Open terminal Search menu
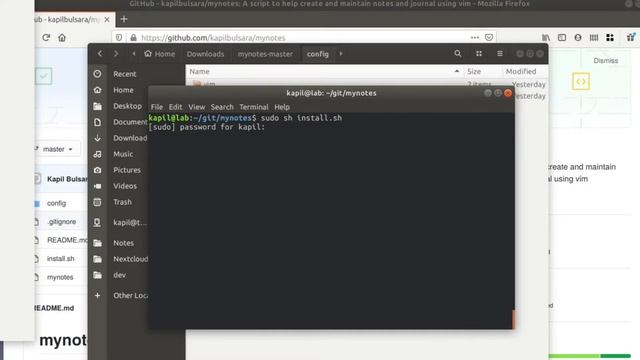 [x=222, y=107]
